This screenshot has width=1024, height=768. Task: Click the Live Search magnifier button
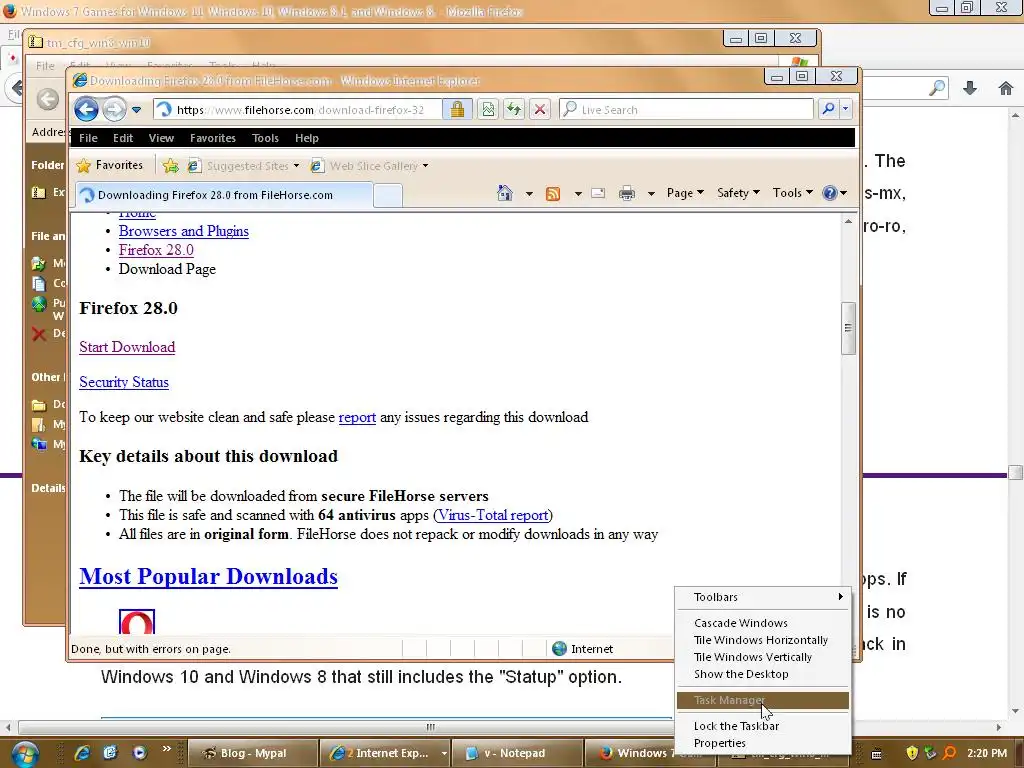pyautogui.click(x=828, y=109)
